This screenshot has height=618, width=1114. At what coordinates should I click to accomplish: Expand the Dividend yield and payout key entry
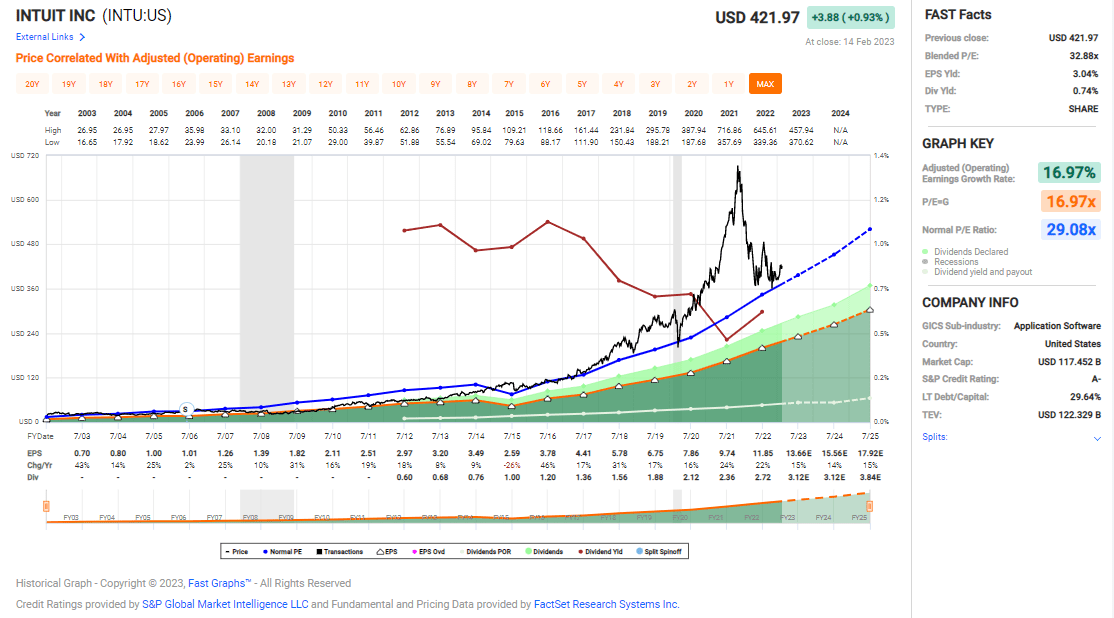[985, 270]
